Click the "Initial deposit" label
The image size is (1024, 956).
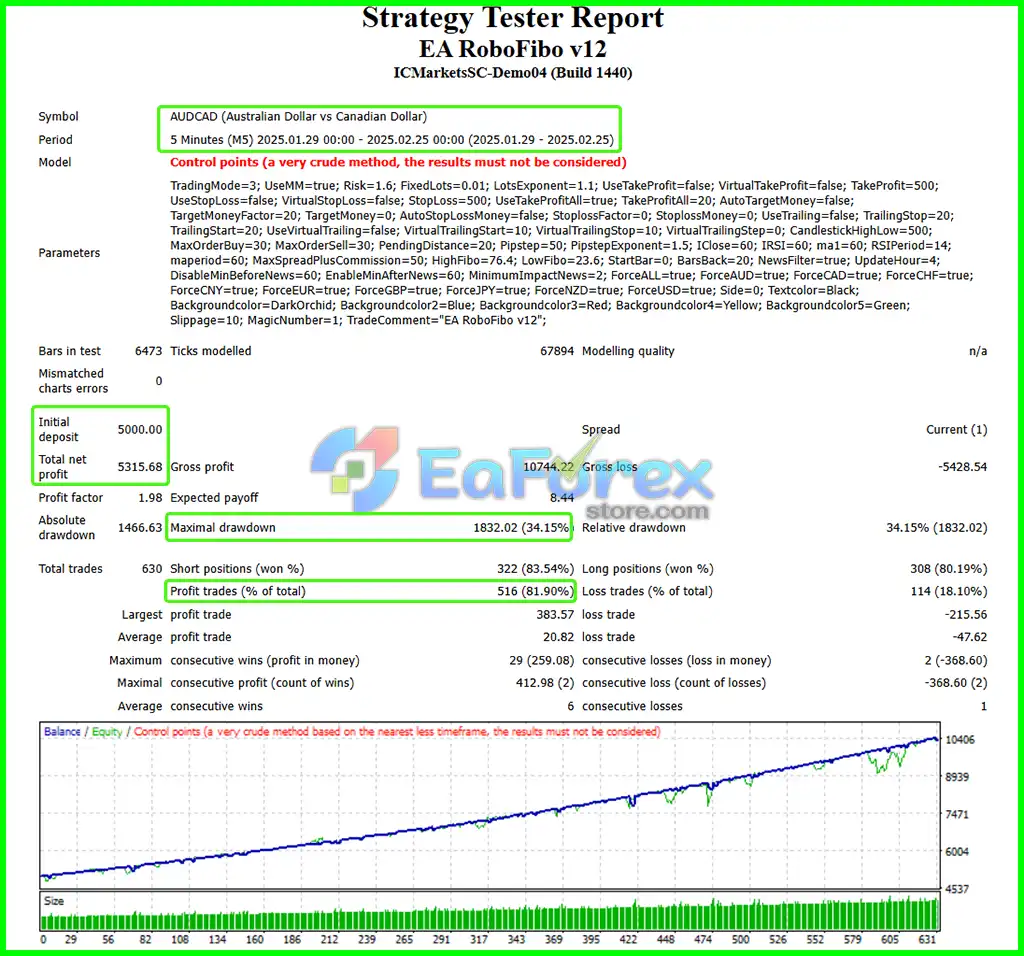(x=58, y=430)
